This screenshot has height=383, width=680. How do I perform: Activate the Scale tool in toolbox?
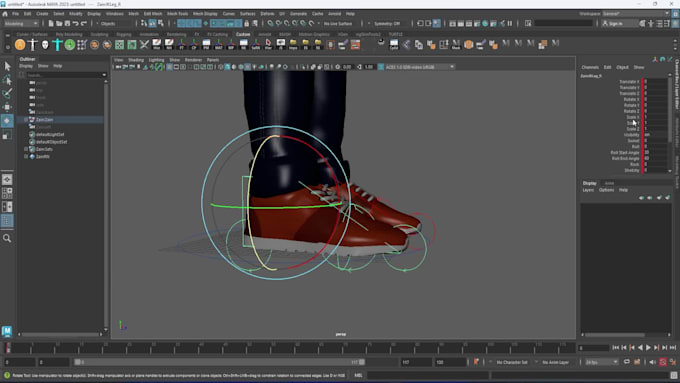click(x=7, y=135)
